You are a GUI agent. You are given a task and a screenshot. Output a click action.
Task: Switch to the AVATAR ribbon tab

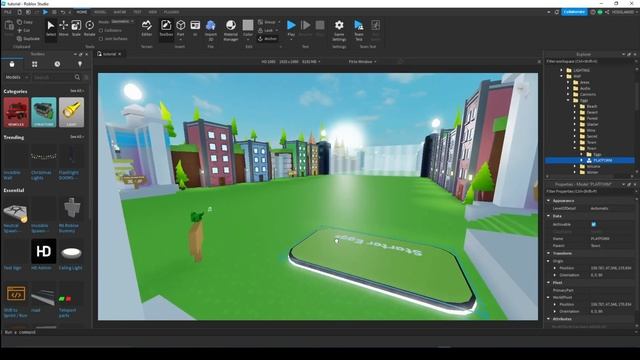pos(120,12)
